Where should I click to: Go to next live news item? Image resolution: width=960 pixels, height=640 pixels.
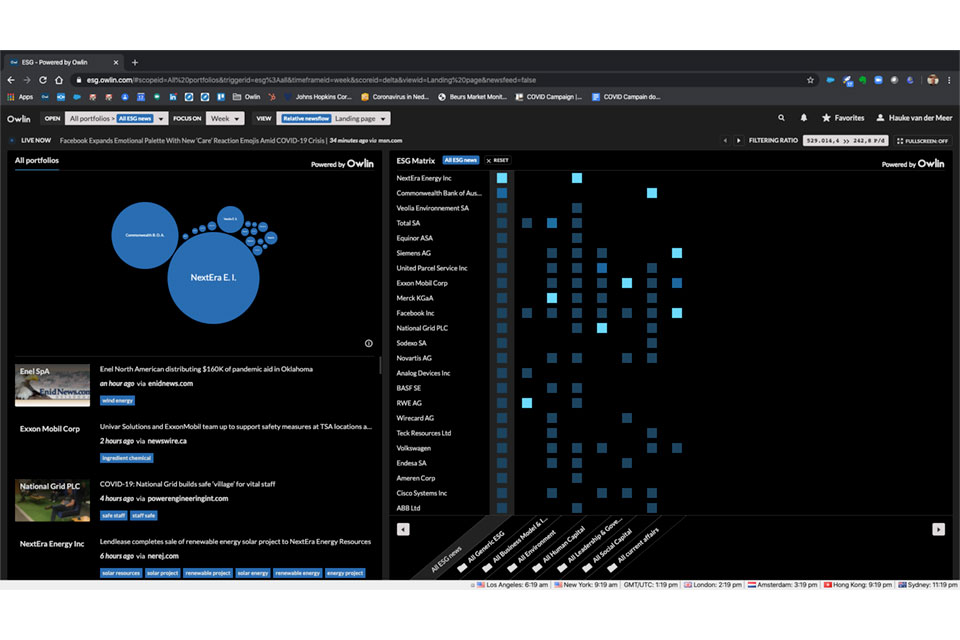pos(741,140)
